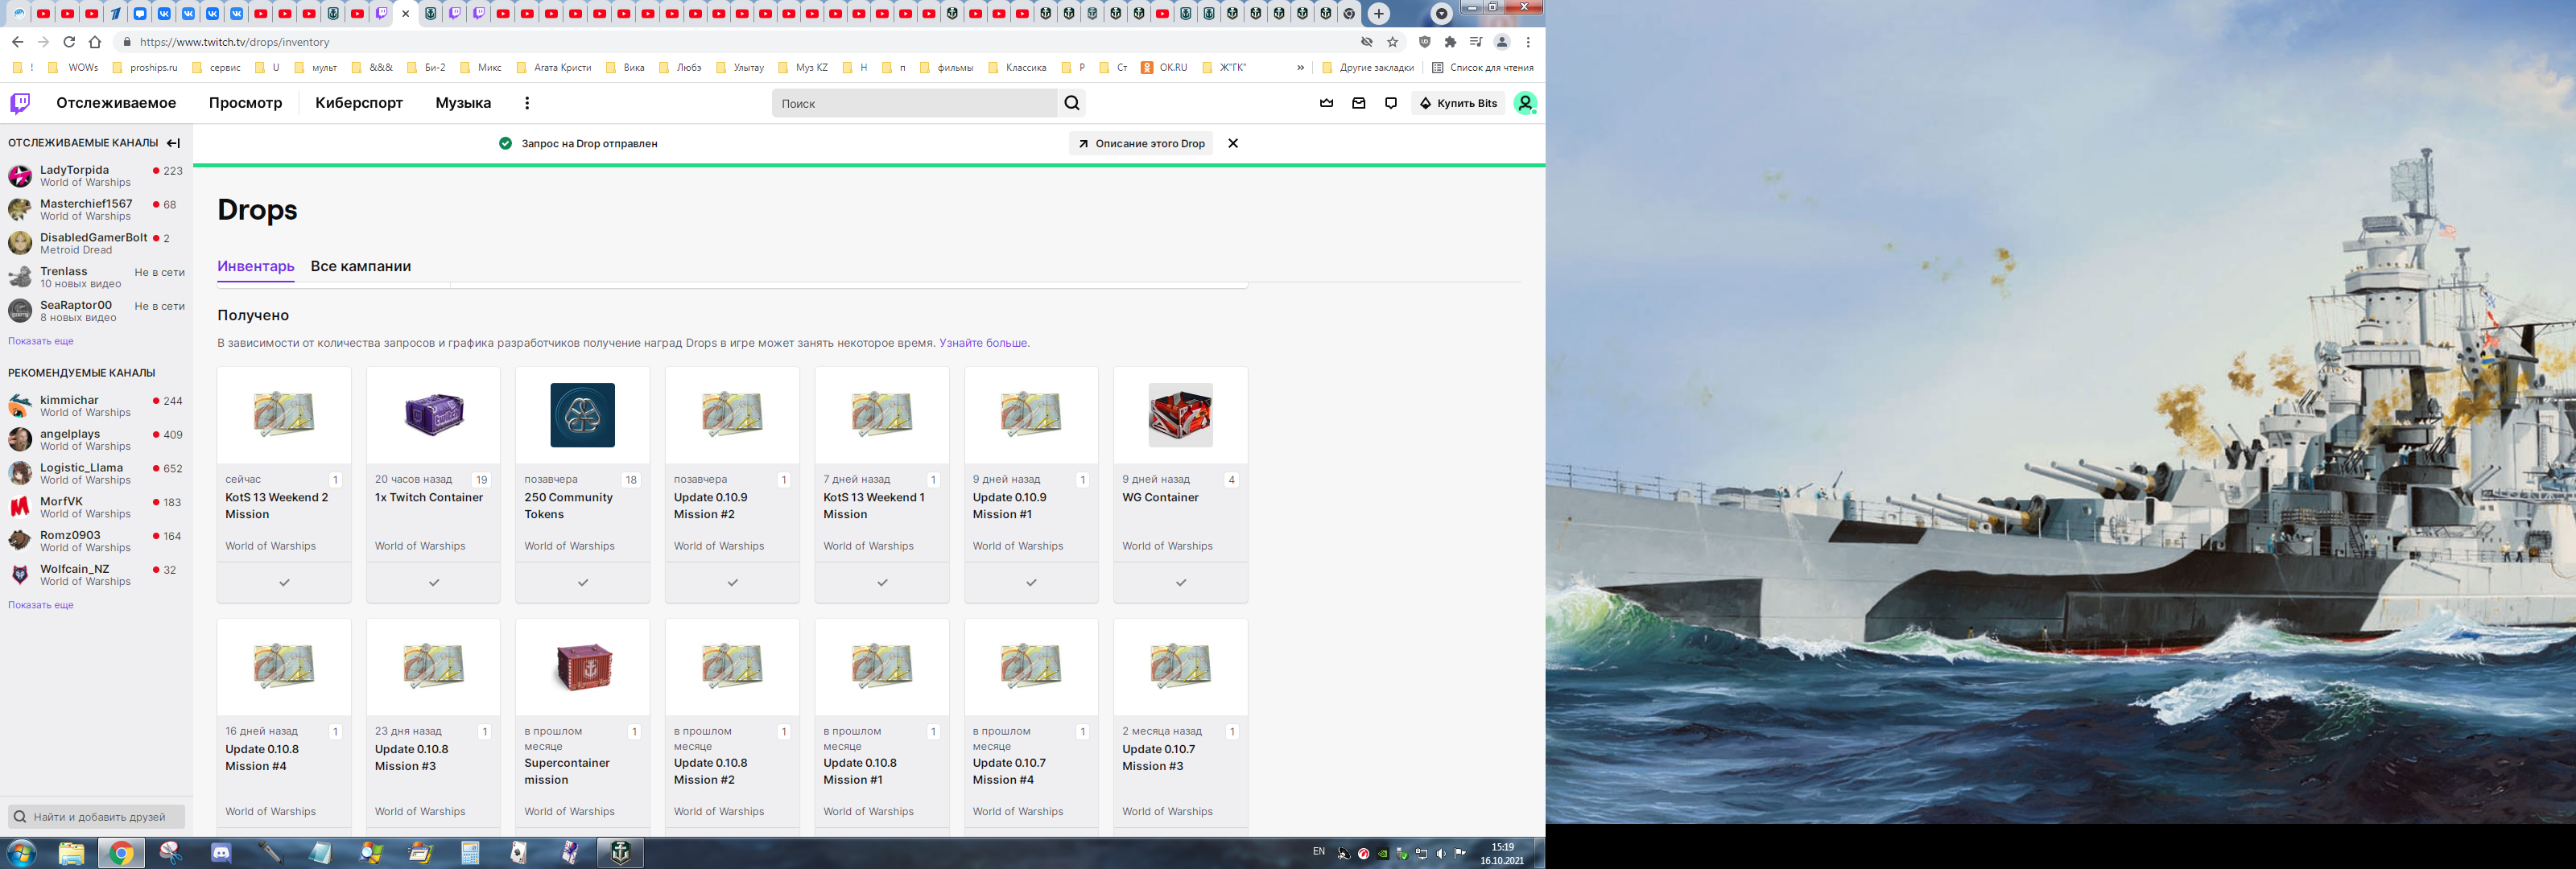Expand hidden bookmarks chevron
The image size is (2576, 869).
(1300, 68)
